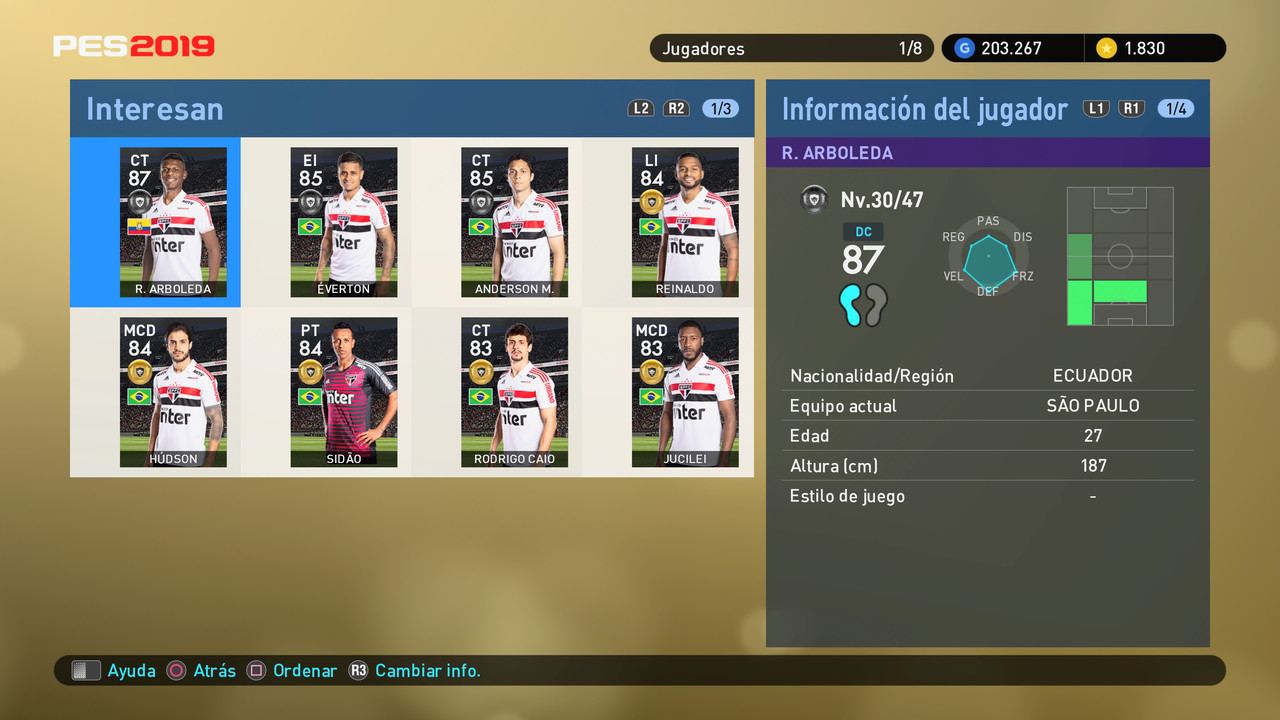Click the pitch position map
Viewport: 1280px width, 720px height.
1120,256
